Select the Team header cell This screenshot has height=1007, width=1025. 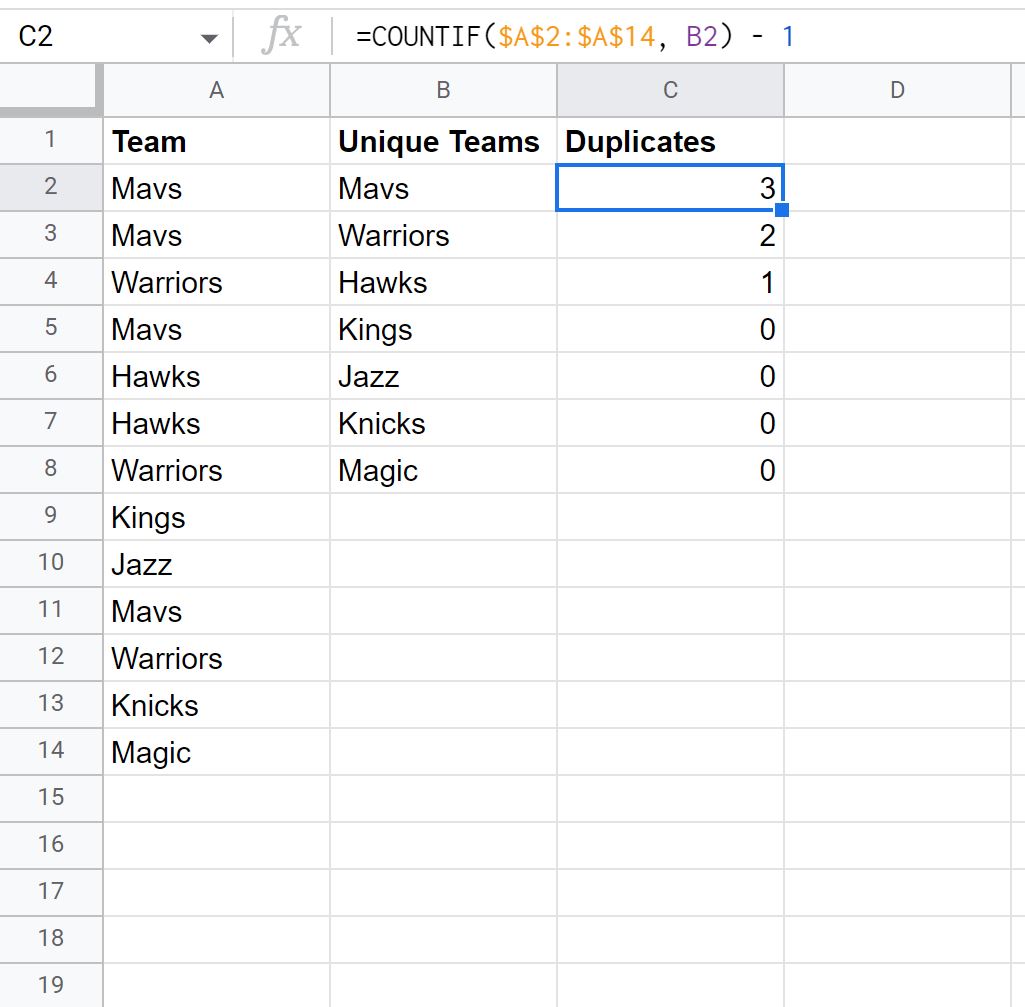point(216,141)
